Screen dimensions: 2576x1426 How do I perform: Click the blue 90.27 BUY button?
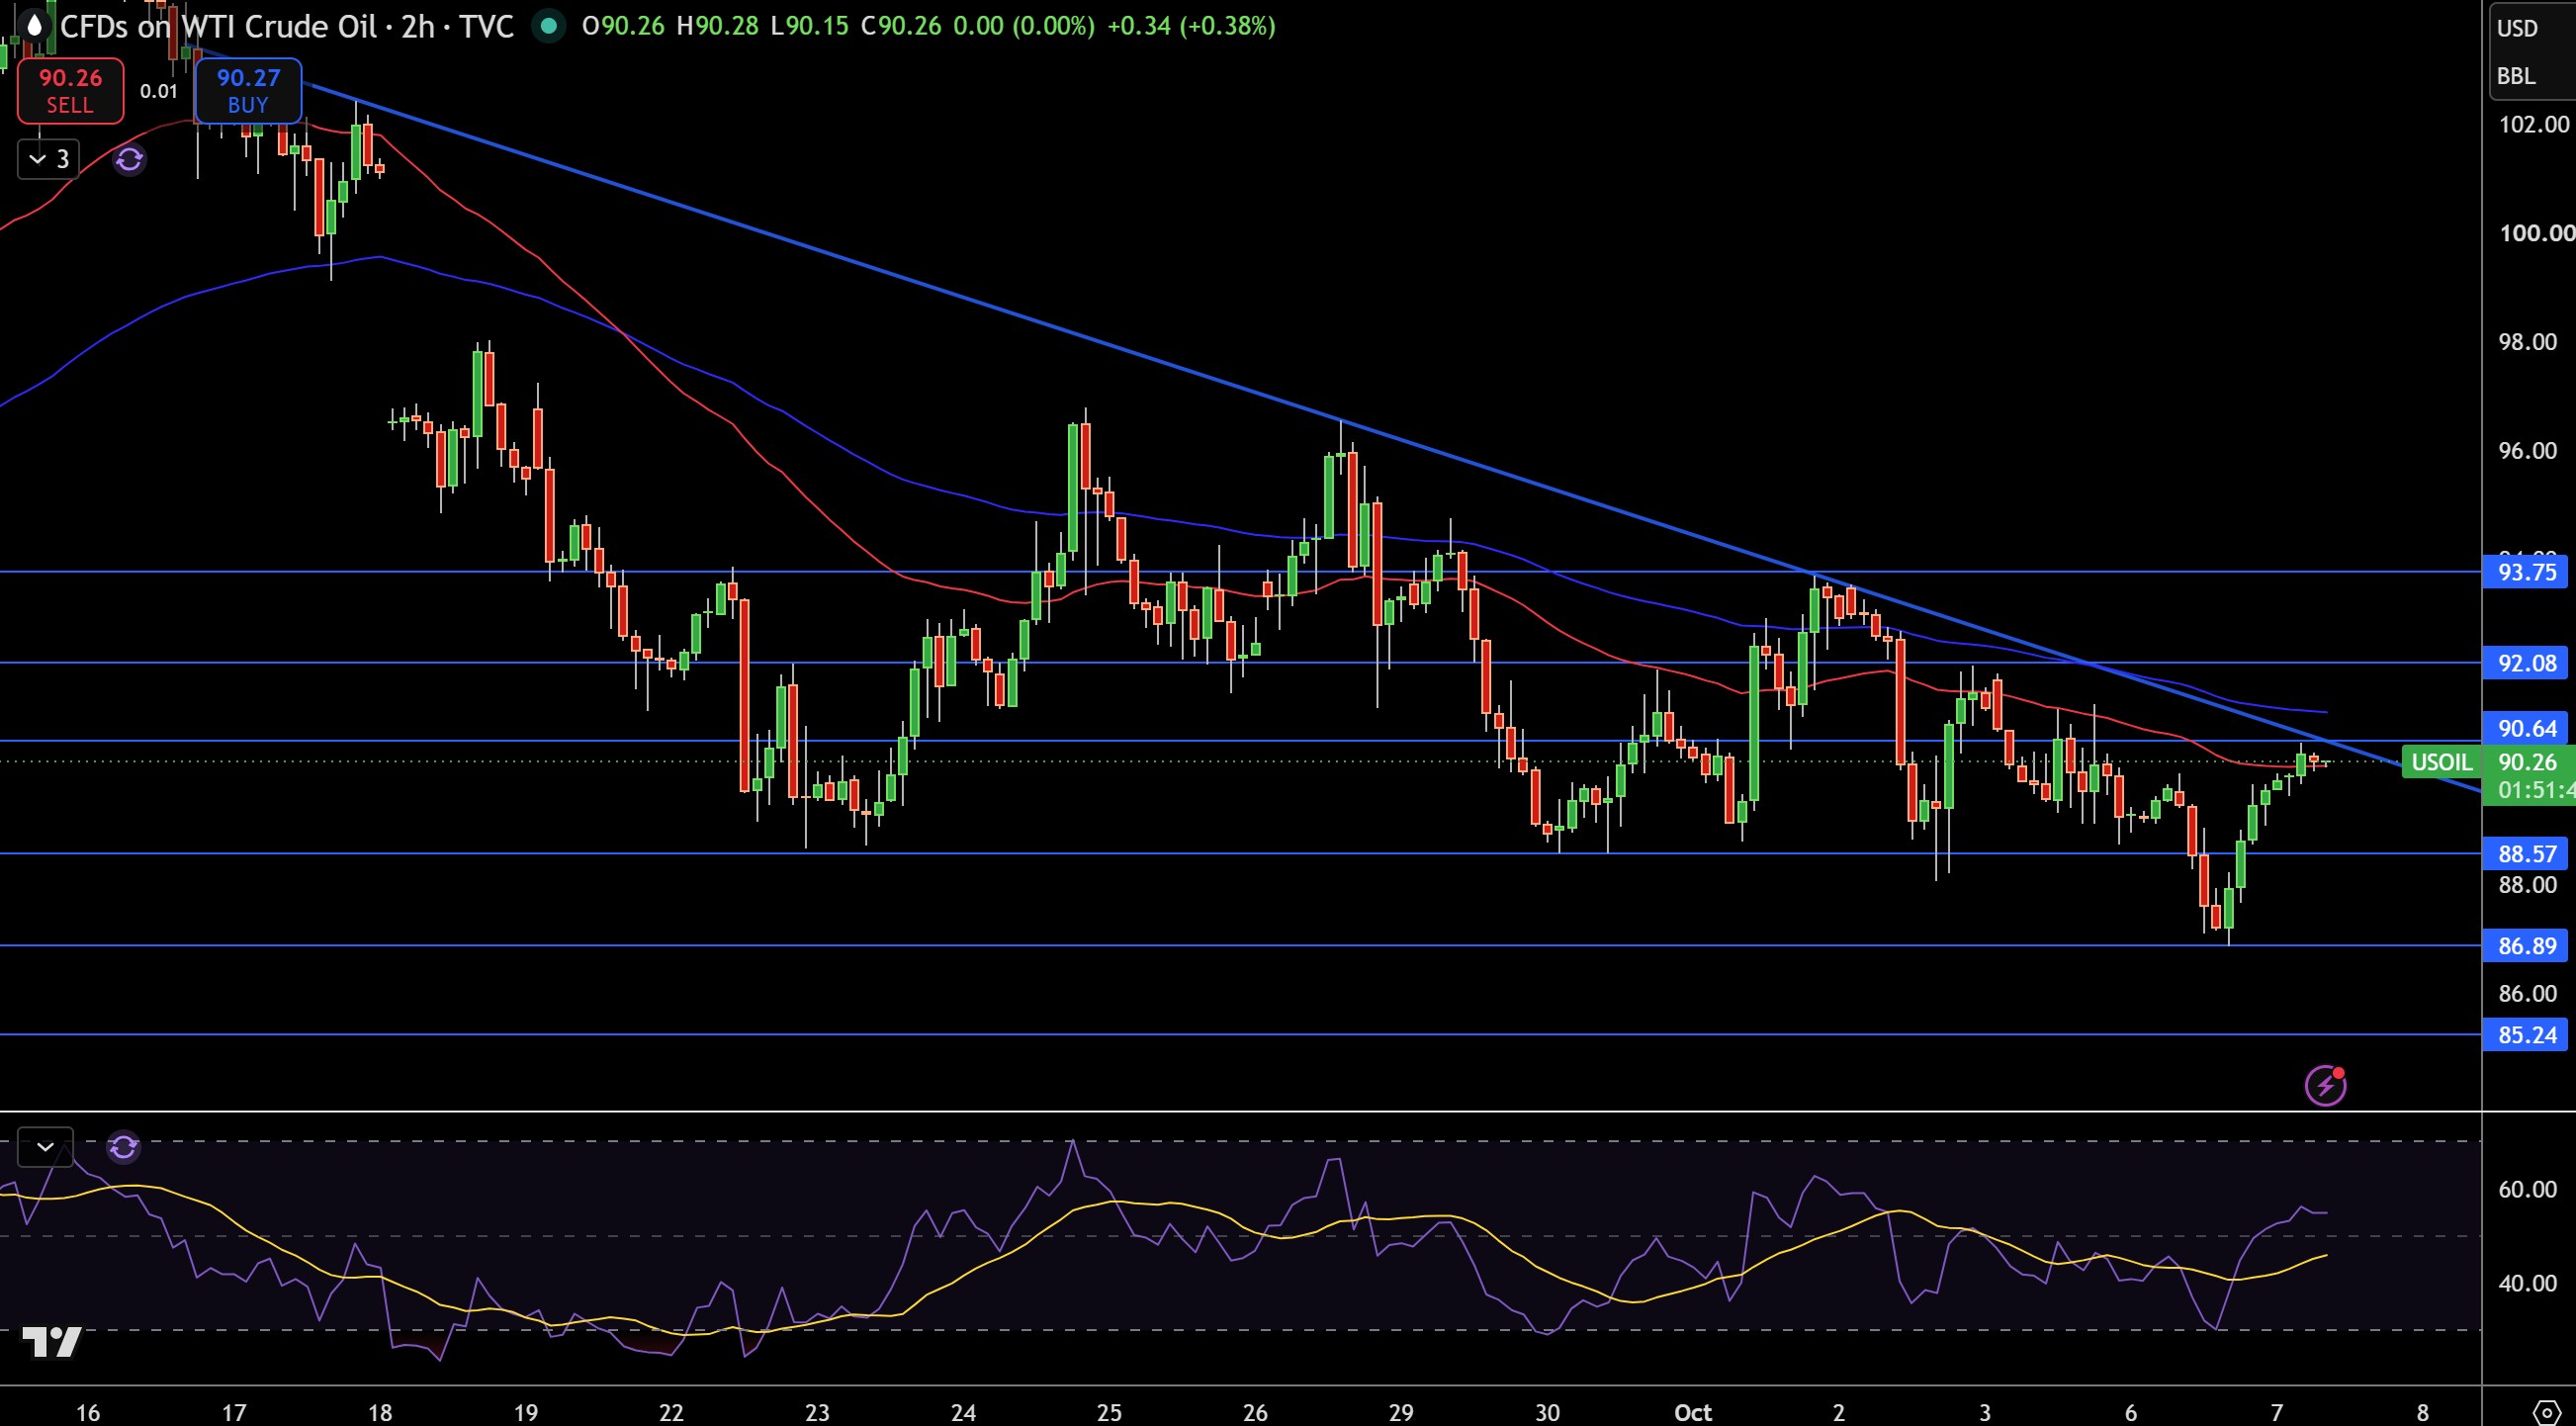[x=248, y=91]
